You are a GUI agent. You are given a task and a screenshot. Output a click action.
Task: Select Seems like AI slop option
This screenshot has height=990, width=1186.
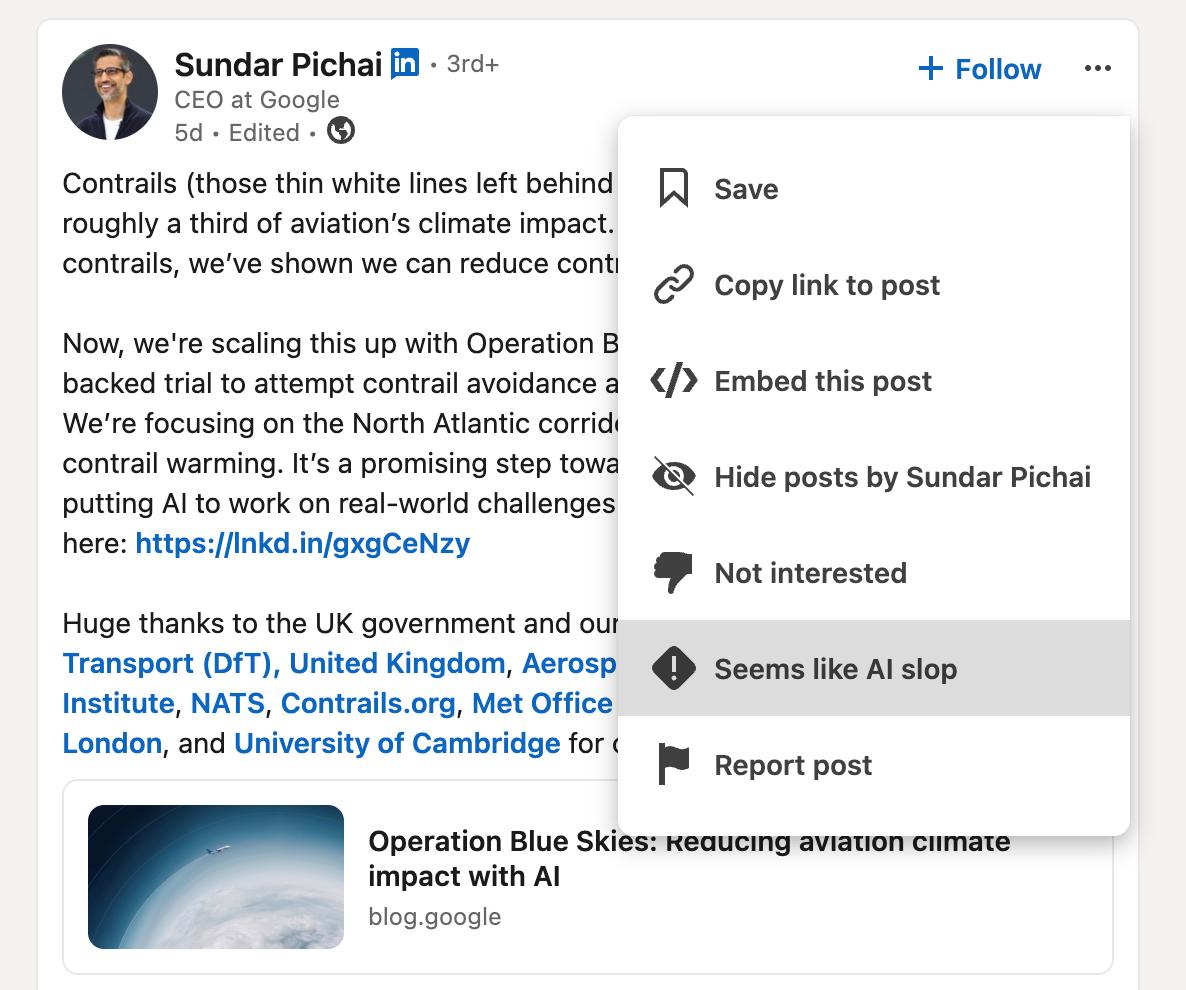(874, 669)
